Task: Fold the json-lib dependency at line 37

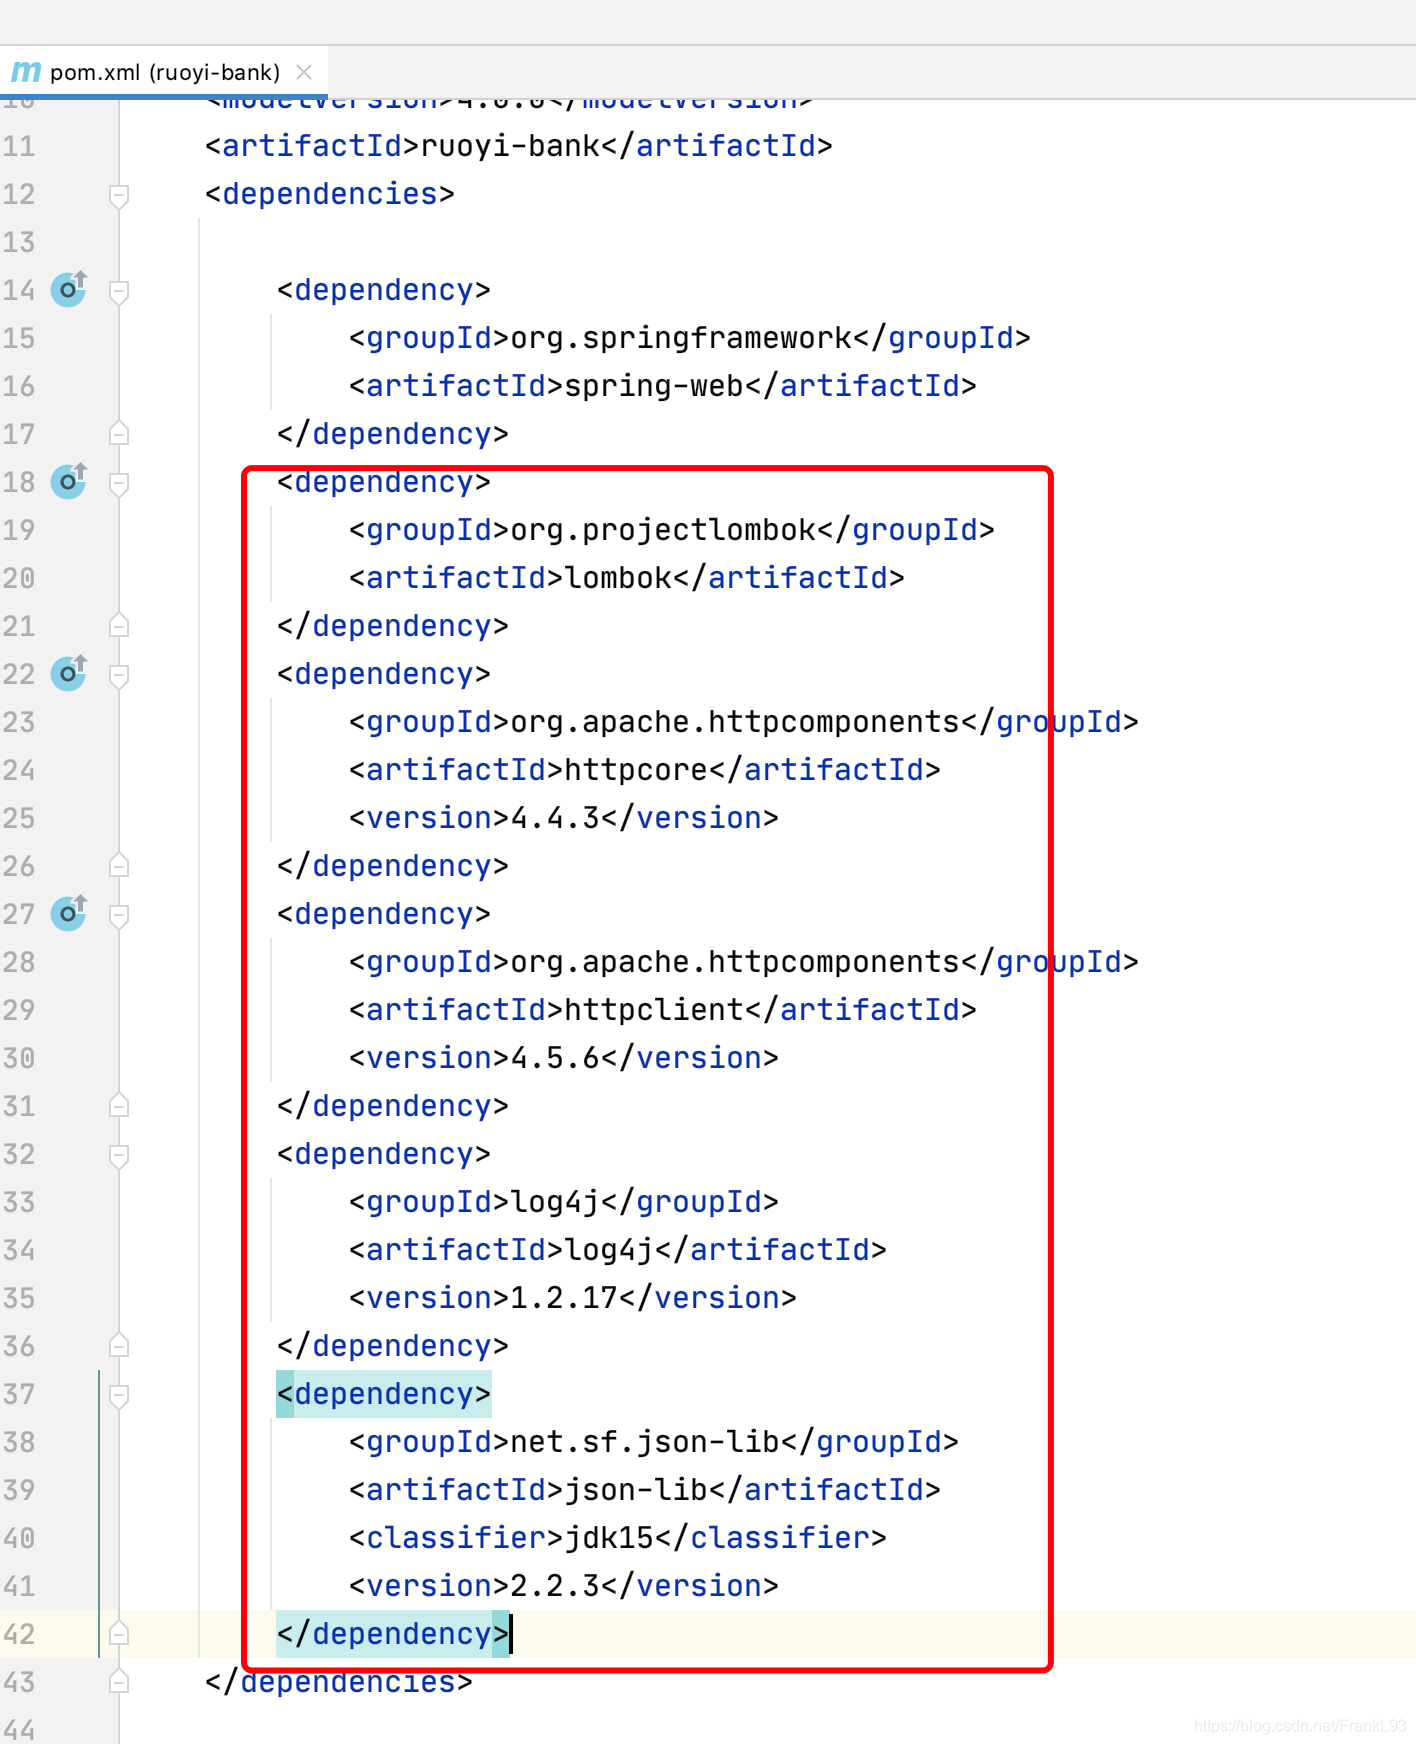Action: (x=119, y=1394)
